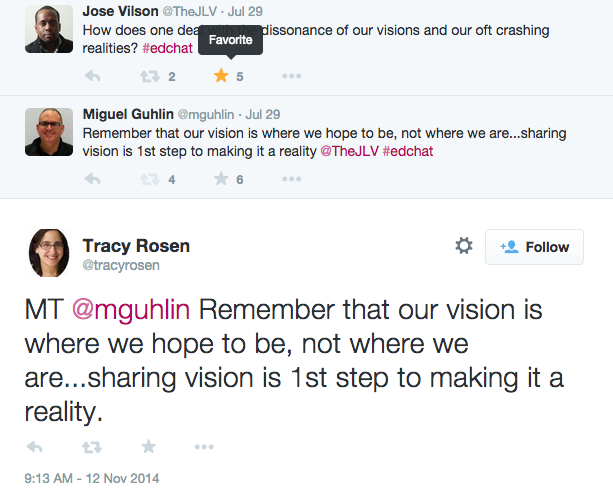Image resolution: width=613 pixels, height=496 pixels.
Task: Retweet Tracy Rosen's tweet
Action: pos(91,446)
